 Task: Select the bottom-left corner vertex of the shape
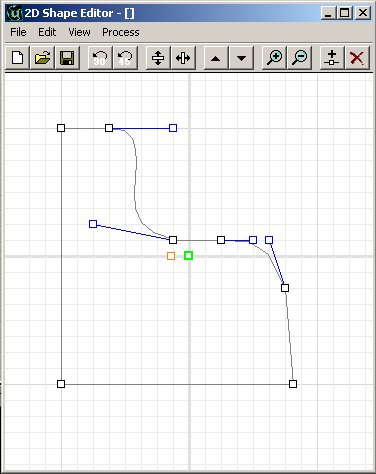click(61, 384)
